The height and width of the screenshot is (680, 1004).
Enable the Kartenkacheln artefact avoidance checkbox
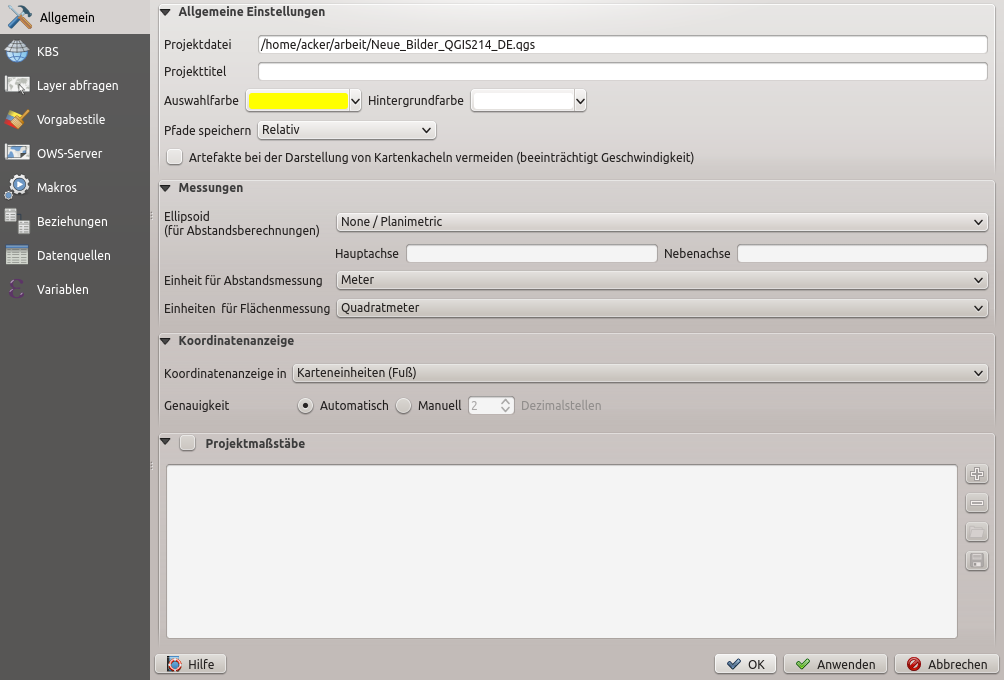point(175,157)
